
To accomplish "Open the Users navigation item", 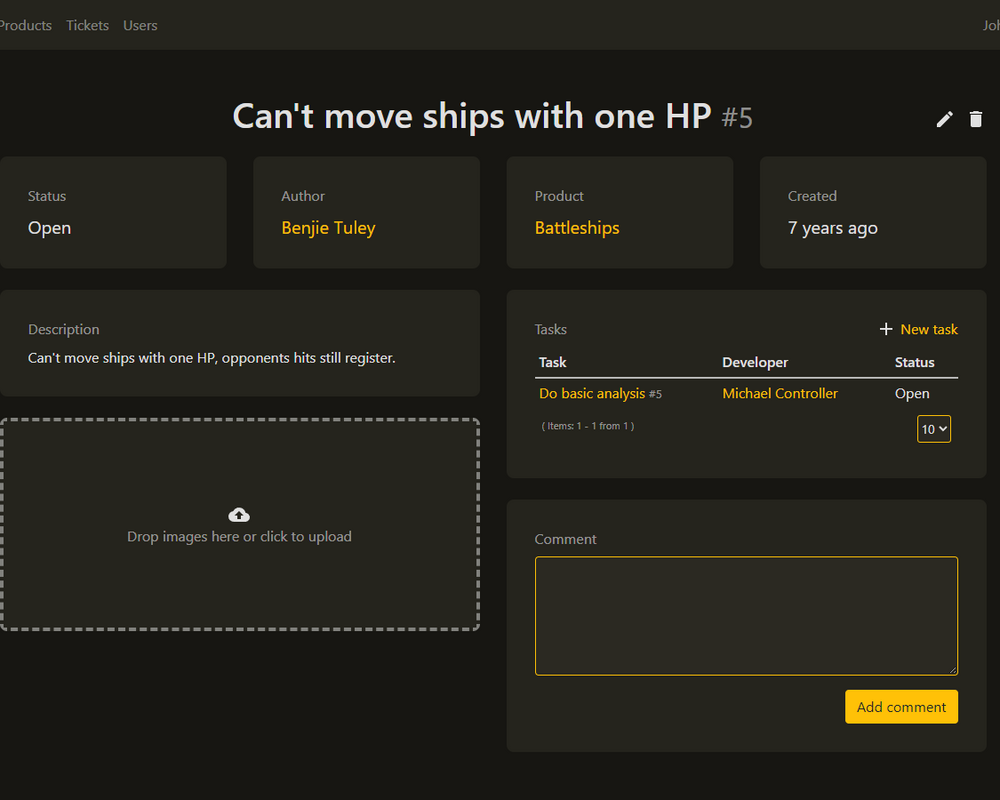I will pyautogui.click(x=140, y=26).
